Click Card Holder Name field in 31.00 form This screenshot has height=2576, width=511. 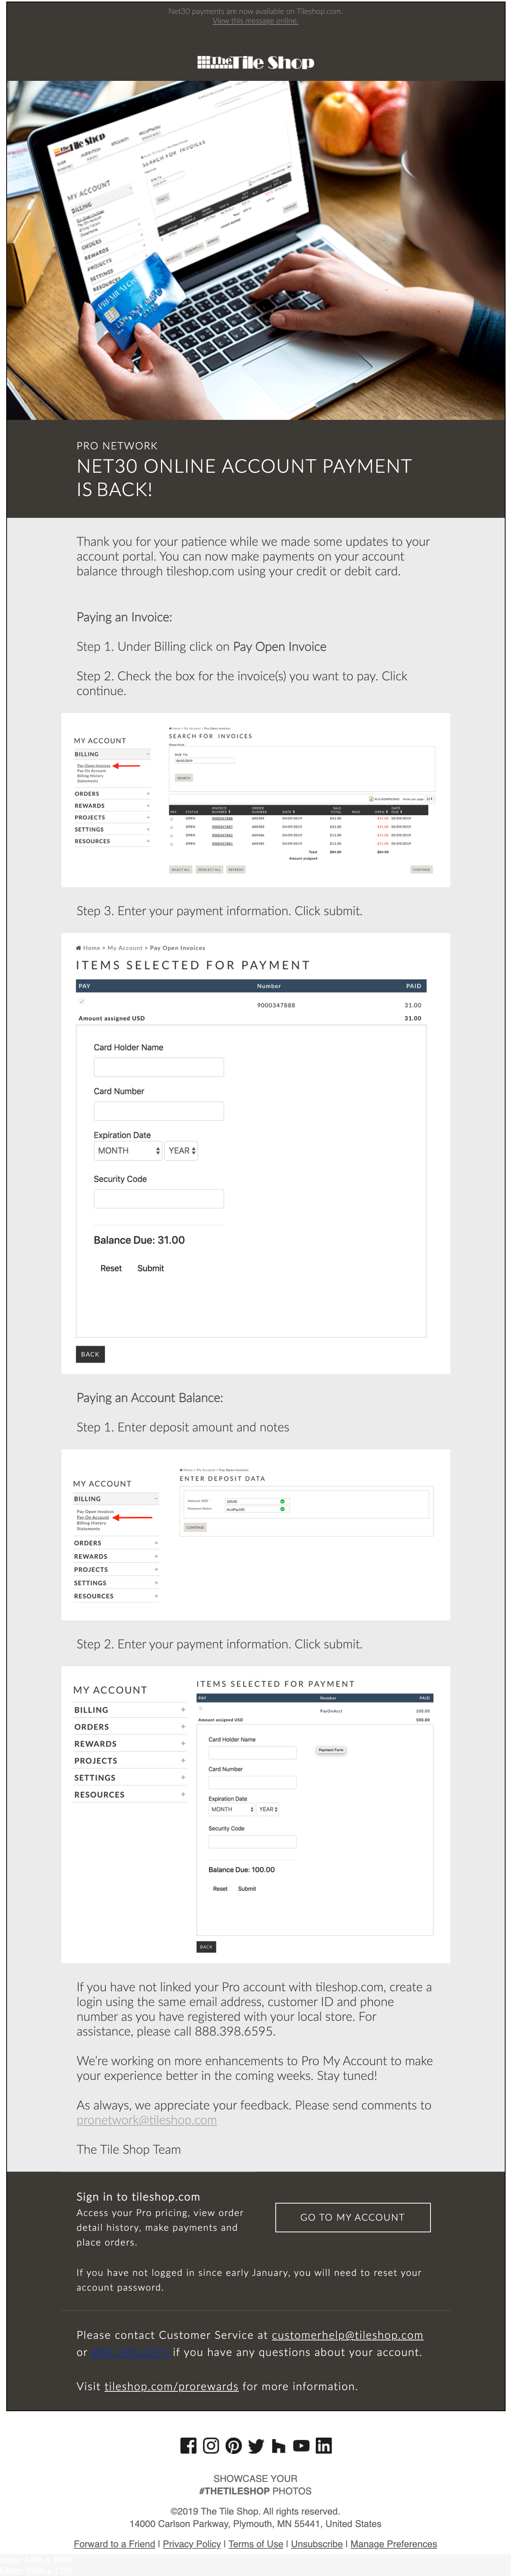click(x=159, y=1067)
